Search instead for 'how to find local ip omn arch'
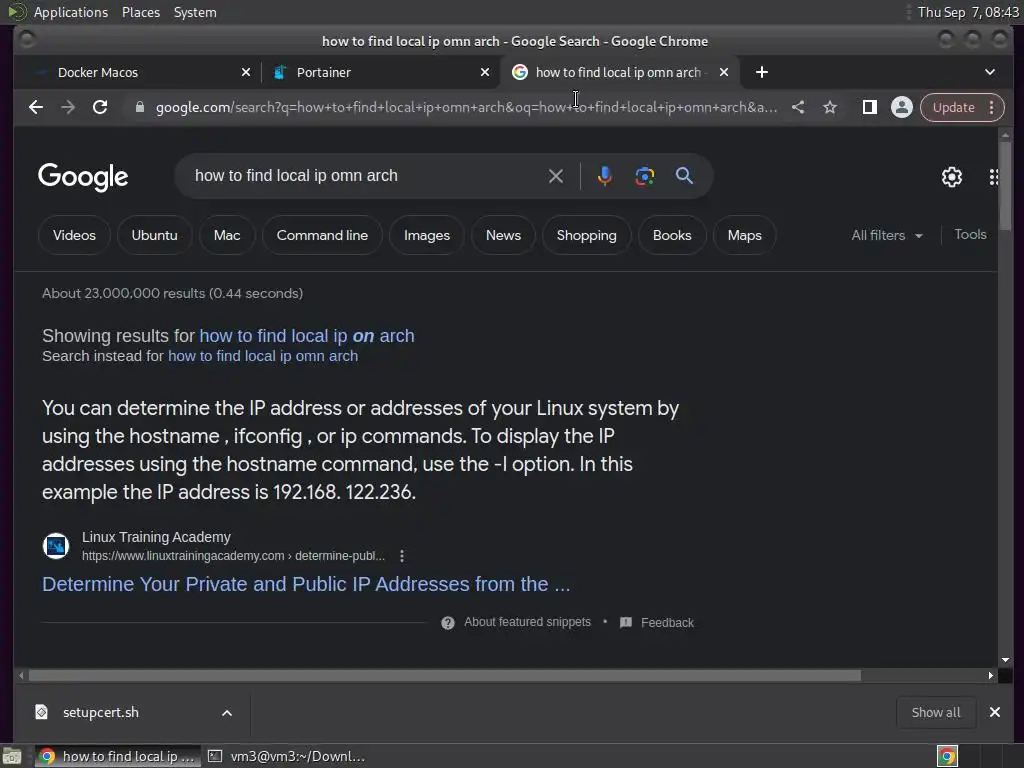The height and width of the screenshot is (768, 1024). tap(263, 356)
